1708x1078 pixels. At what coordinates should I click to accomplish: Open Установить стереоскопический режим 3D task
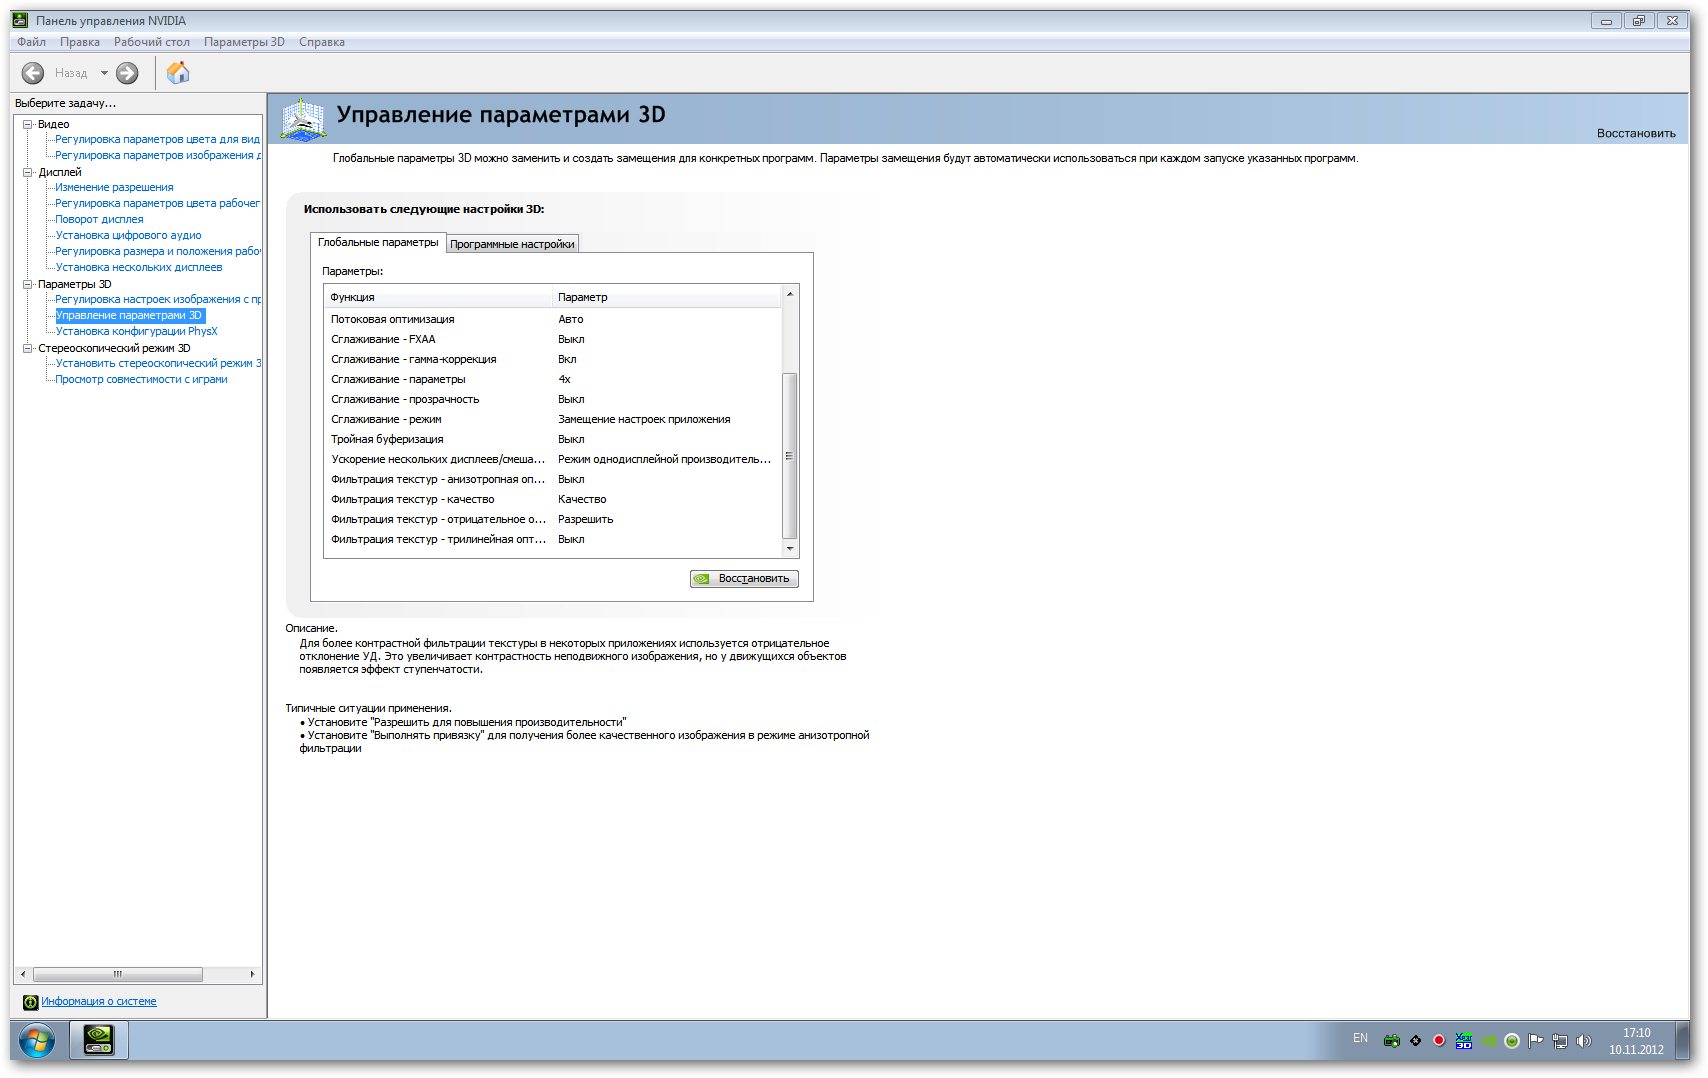158,363
